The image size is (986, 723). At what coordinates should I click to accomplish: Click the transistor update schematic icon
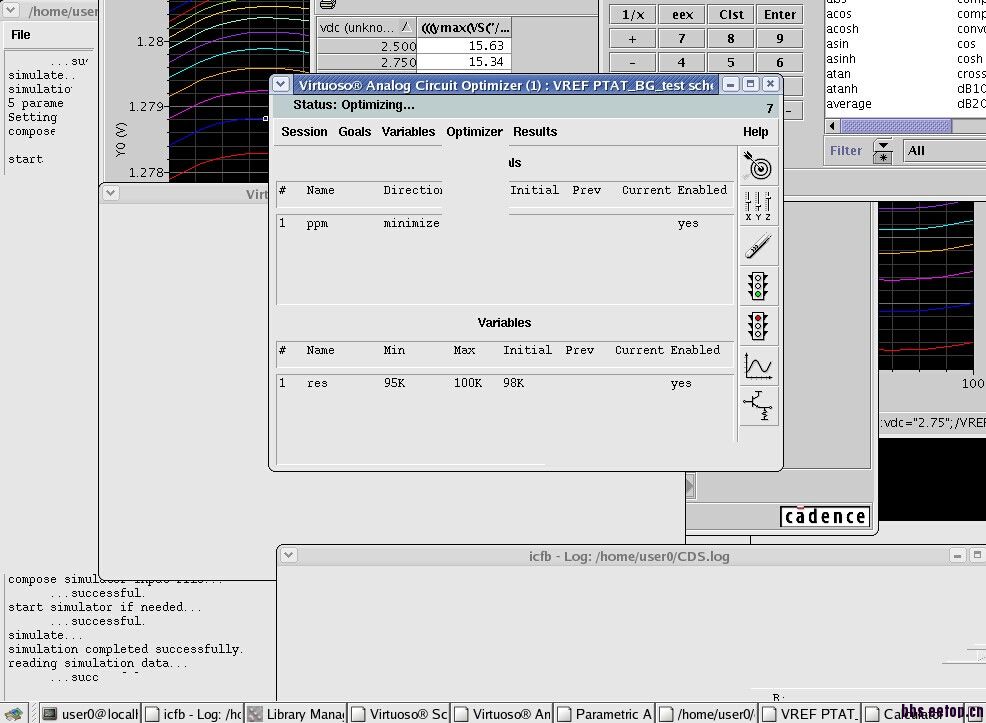[x=758, y=406]
